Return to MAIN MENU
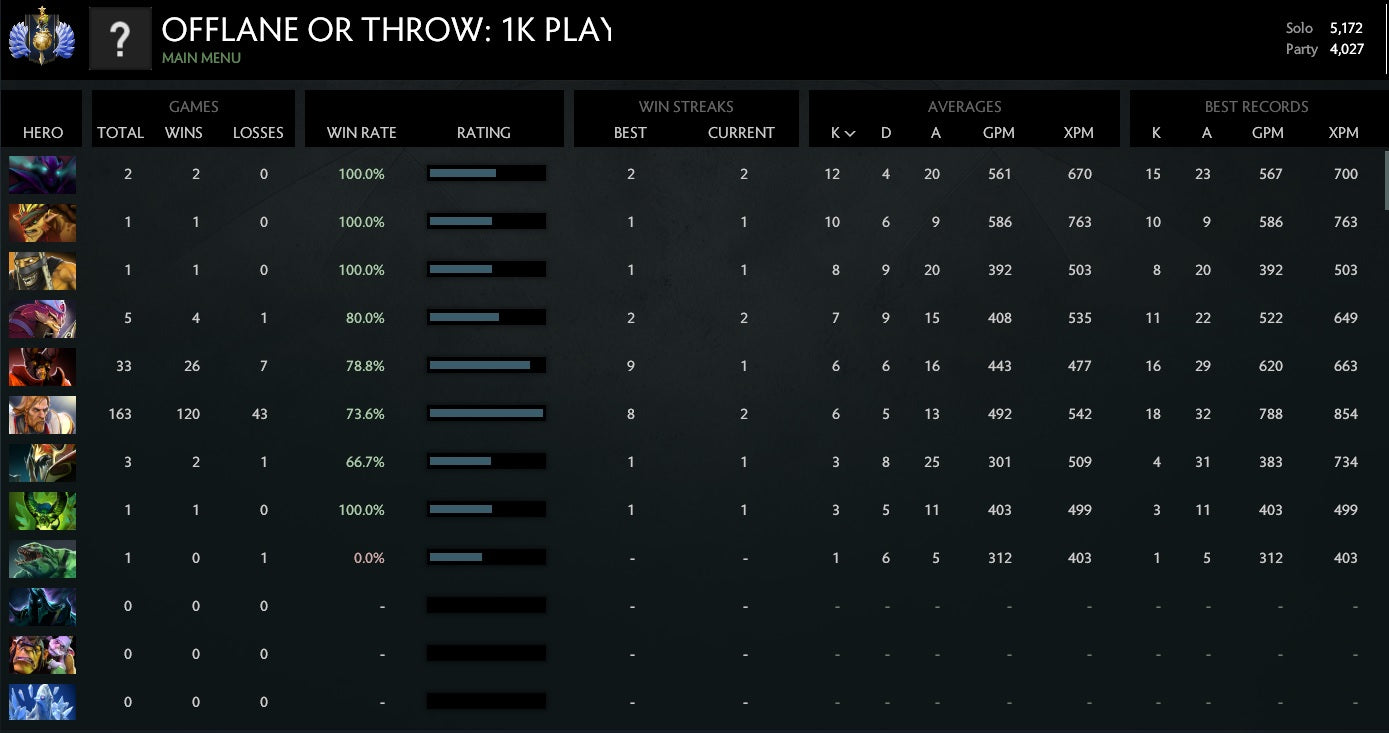The height and width of the screenshot is (733, 1389). tap(201, 58)
